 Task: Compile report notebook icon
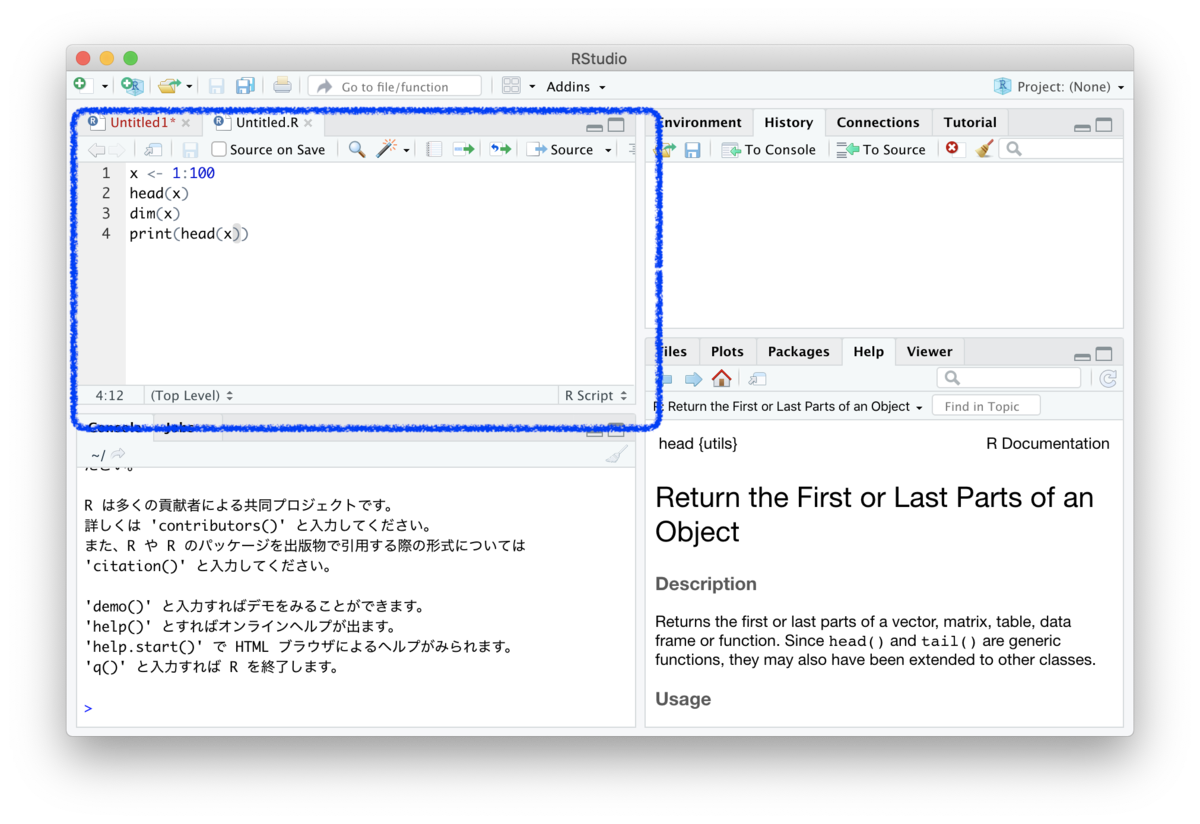(x=434, y=150)
